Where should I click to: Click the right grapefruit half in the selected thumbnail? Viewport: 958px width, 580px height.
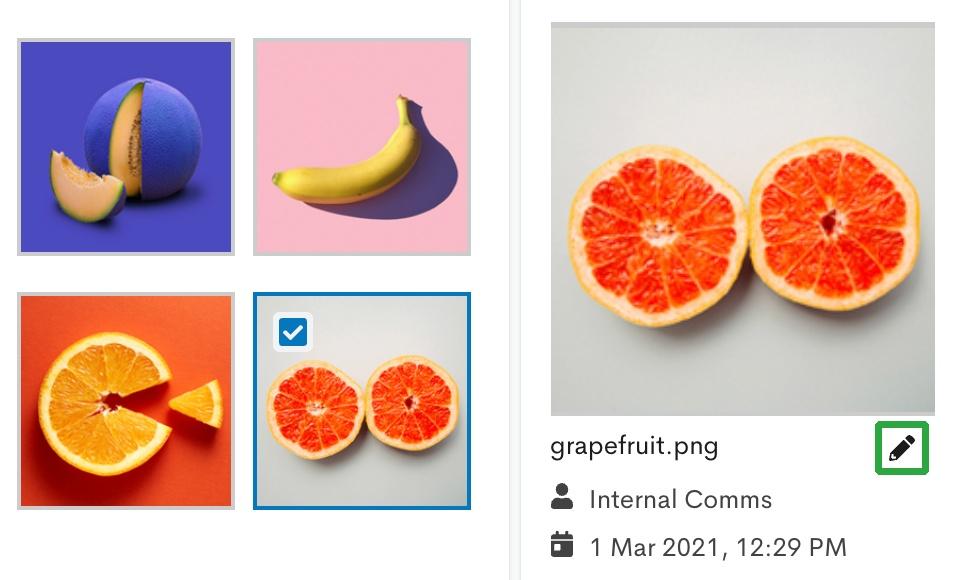[412, 403]
